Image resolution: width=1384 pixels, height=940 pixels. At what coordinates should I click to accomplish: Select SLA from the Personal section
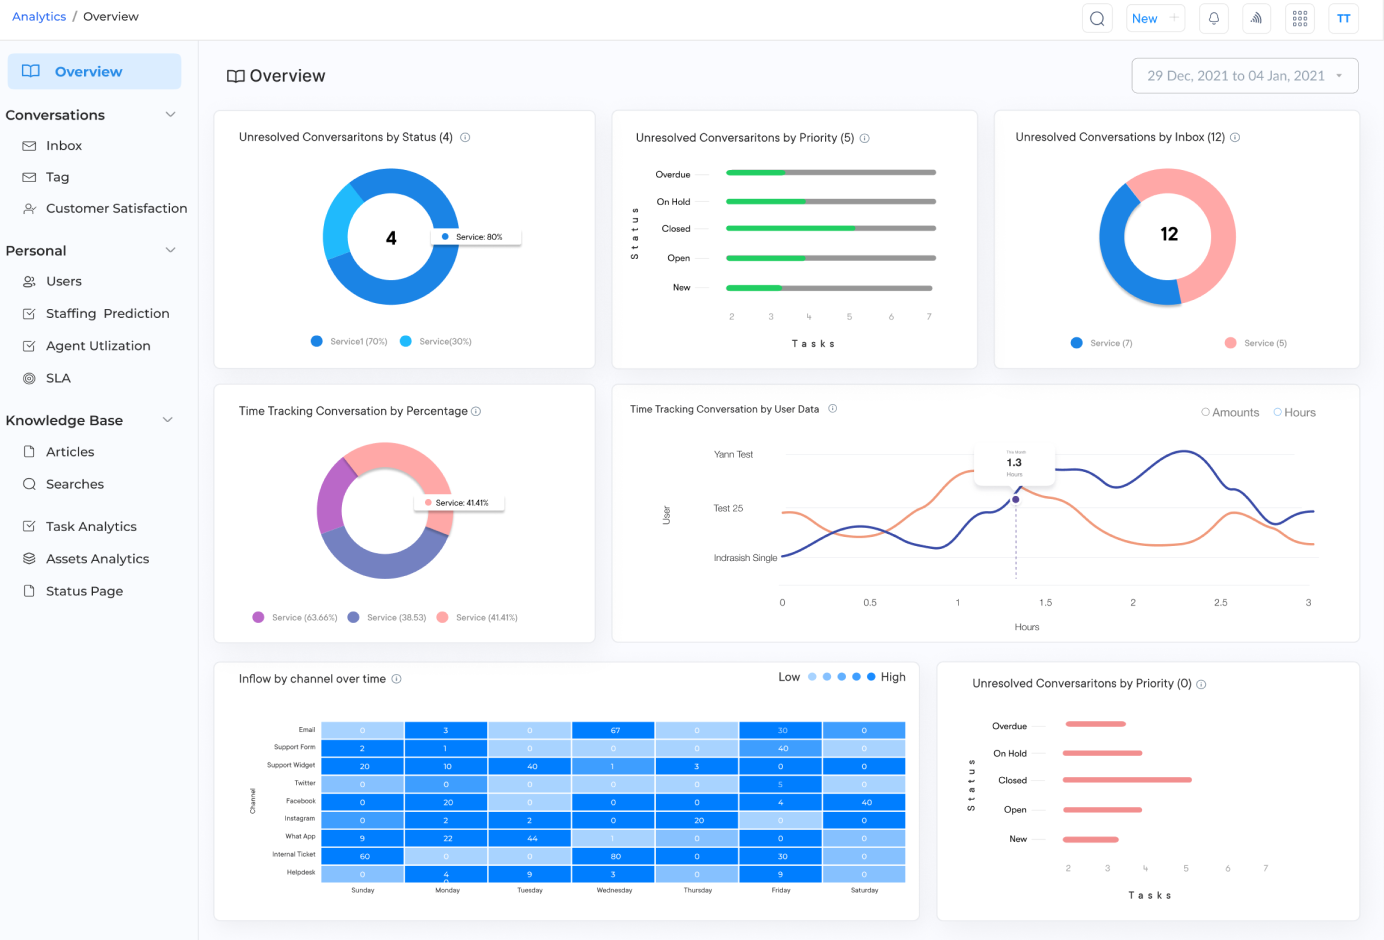point(60,377)
